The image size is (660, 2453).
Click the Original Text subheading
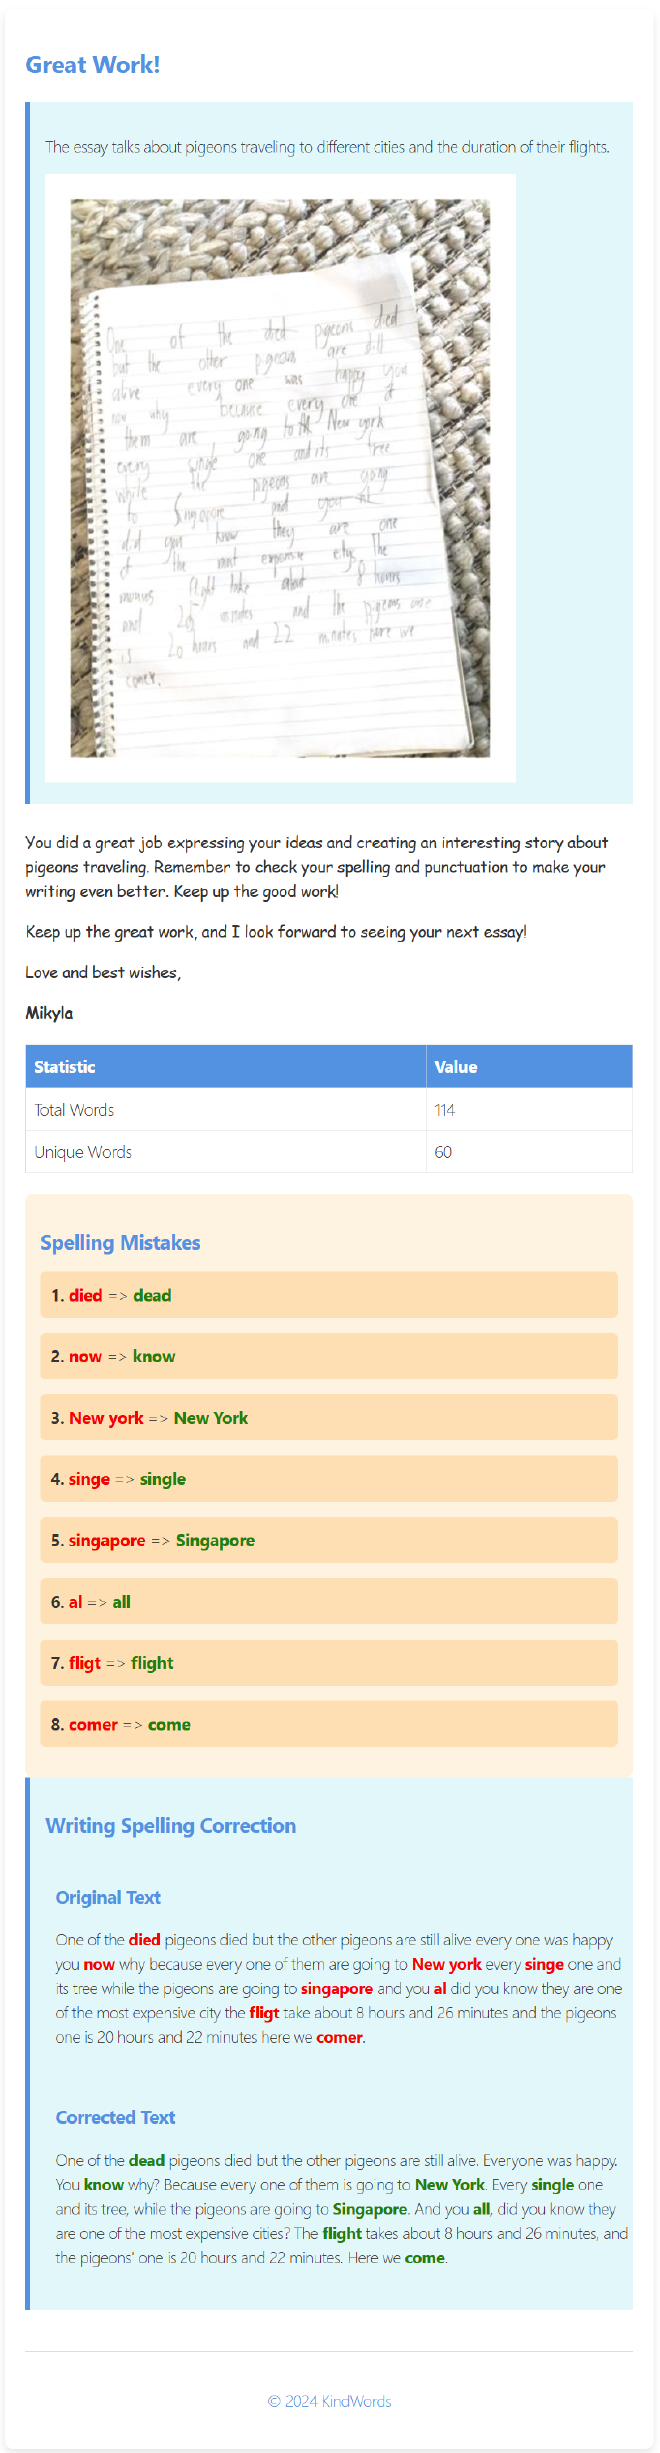click(x=108, y=1898)
